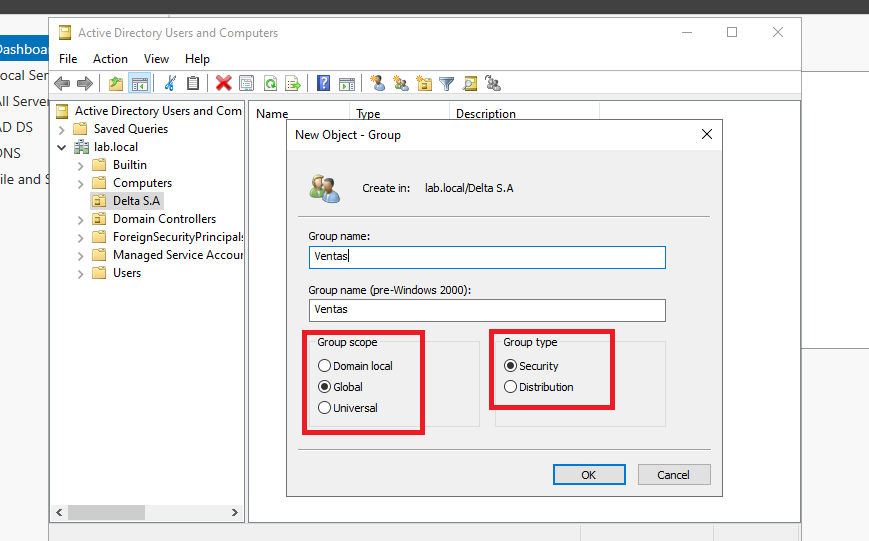This screenshot has width=869, height=541.
Task: Click the Cut scissors toolbar icon
Action: tap(170, 84)
